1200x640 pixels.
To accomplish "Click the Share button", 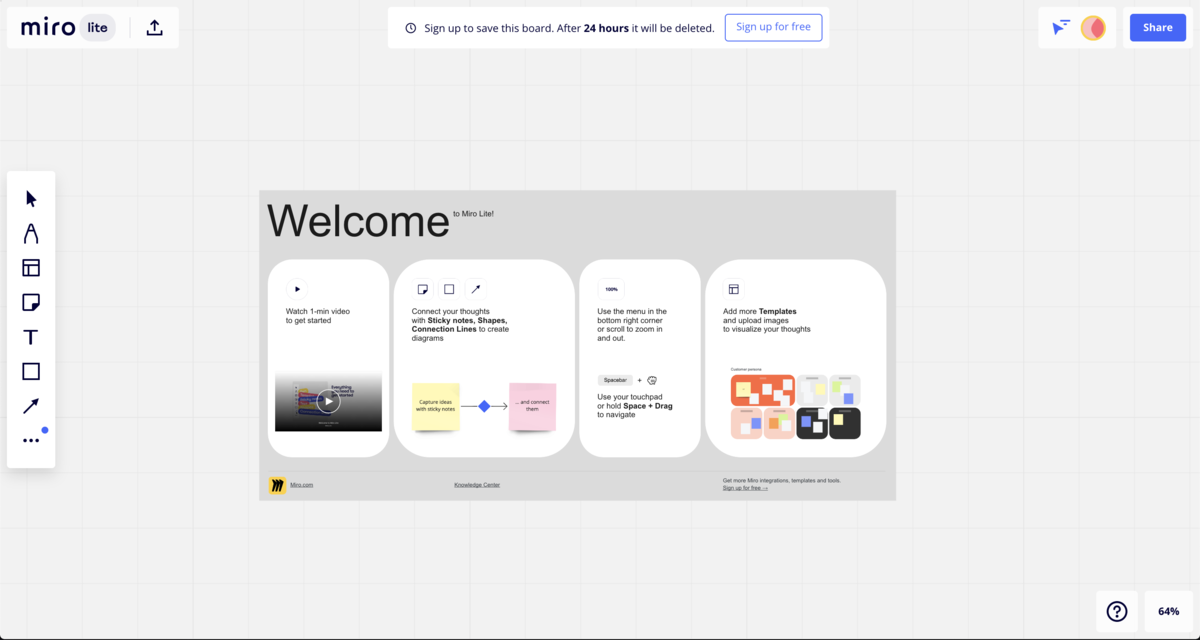I will click(1158, 28).
